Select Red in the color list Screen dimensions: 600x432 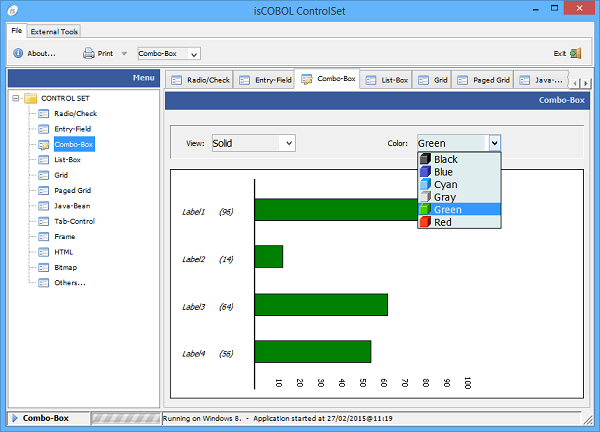(443, 222)
